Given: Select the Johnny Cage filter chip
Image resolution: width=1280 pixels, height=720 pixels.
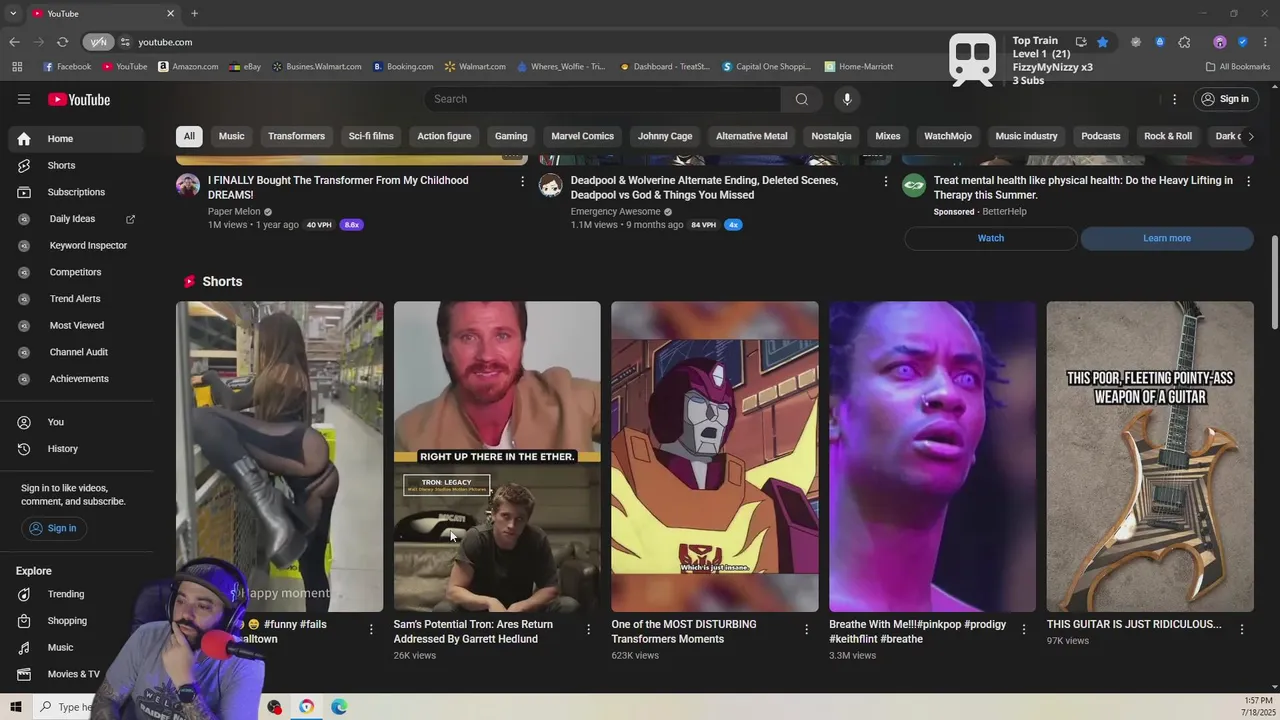Looking at the screenshot, I should pyautogui.click(x=665, y=136).
